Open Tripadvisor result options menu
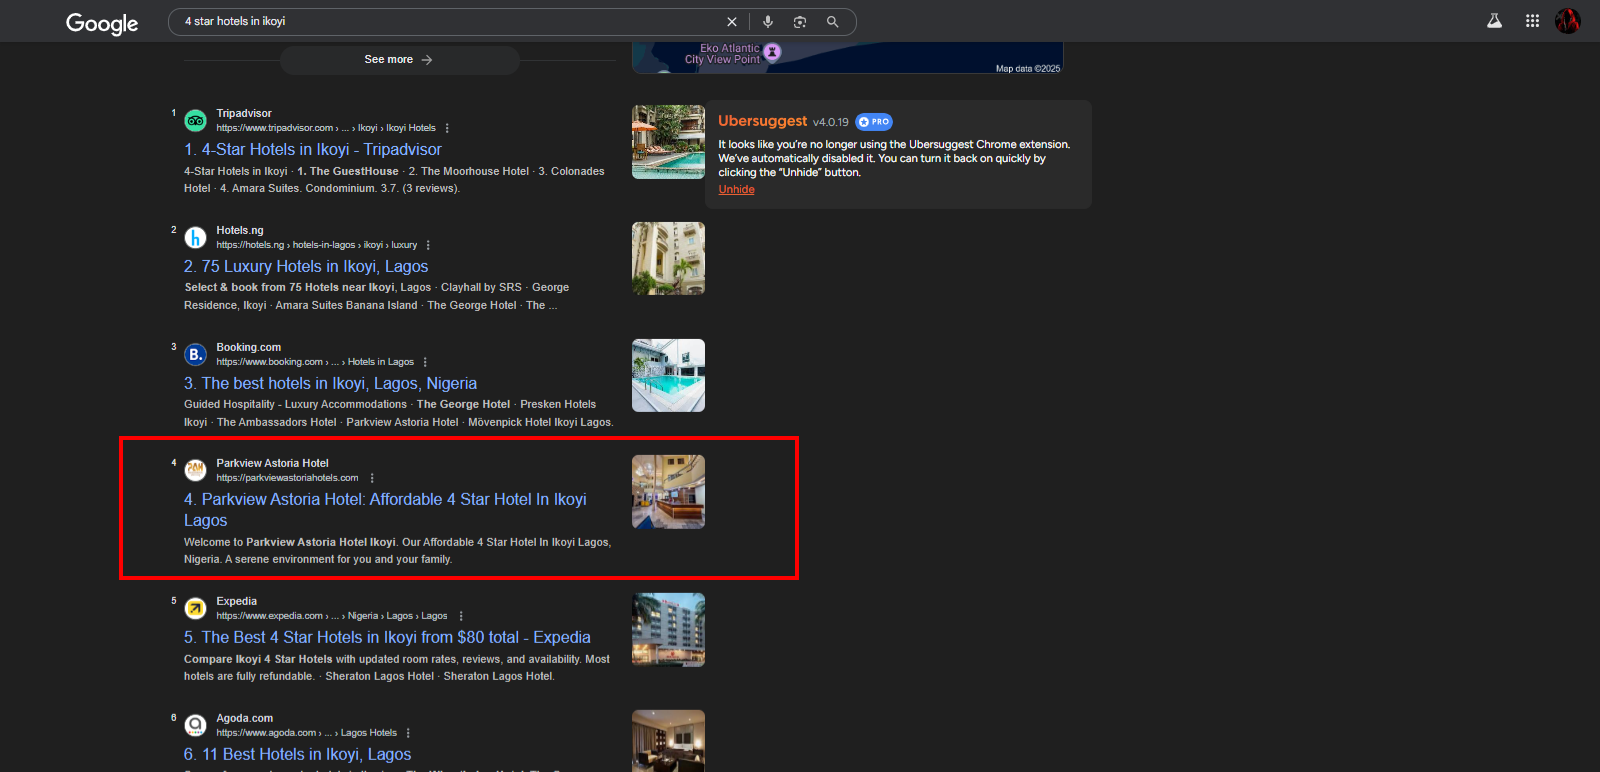The width and height of the screenshot is (1600, 772). click(x=447, y=128)
